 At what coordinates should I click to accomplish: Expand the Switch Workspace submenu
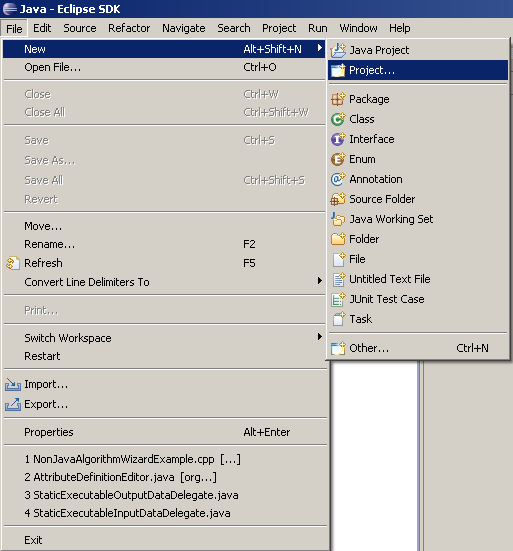tap(319, 337)
